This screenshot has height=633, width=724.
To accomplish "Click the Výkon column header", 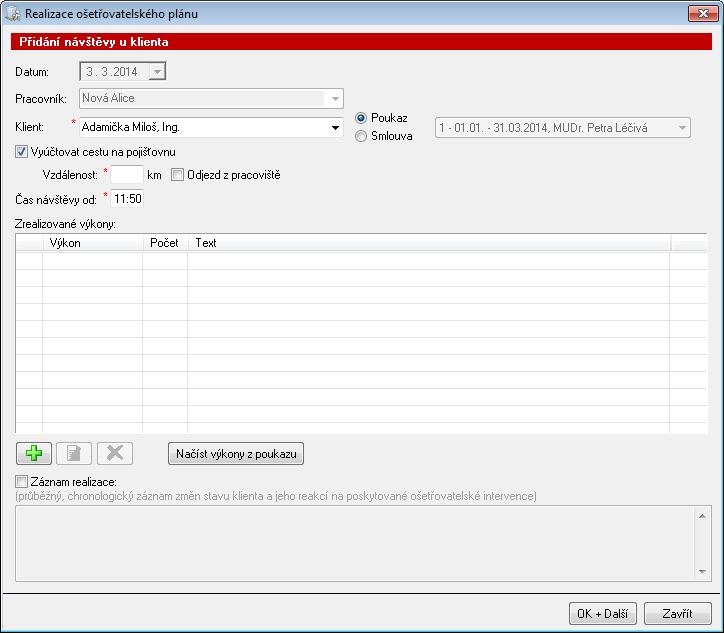I will [93, 243].
